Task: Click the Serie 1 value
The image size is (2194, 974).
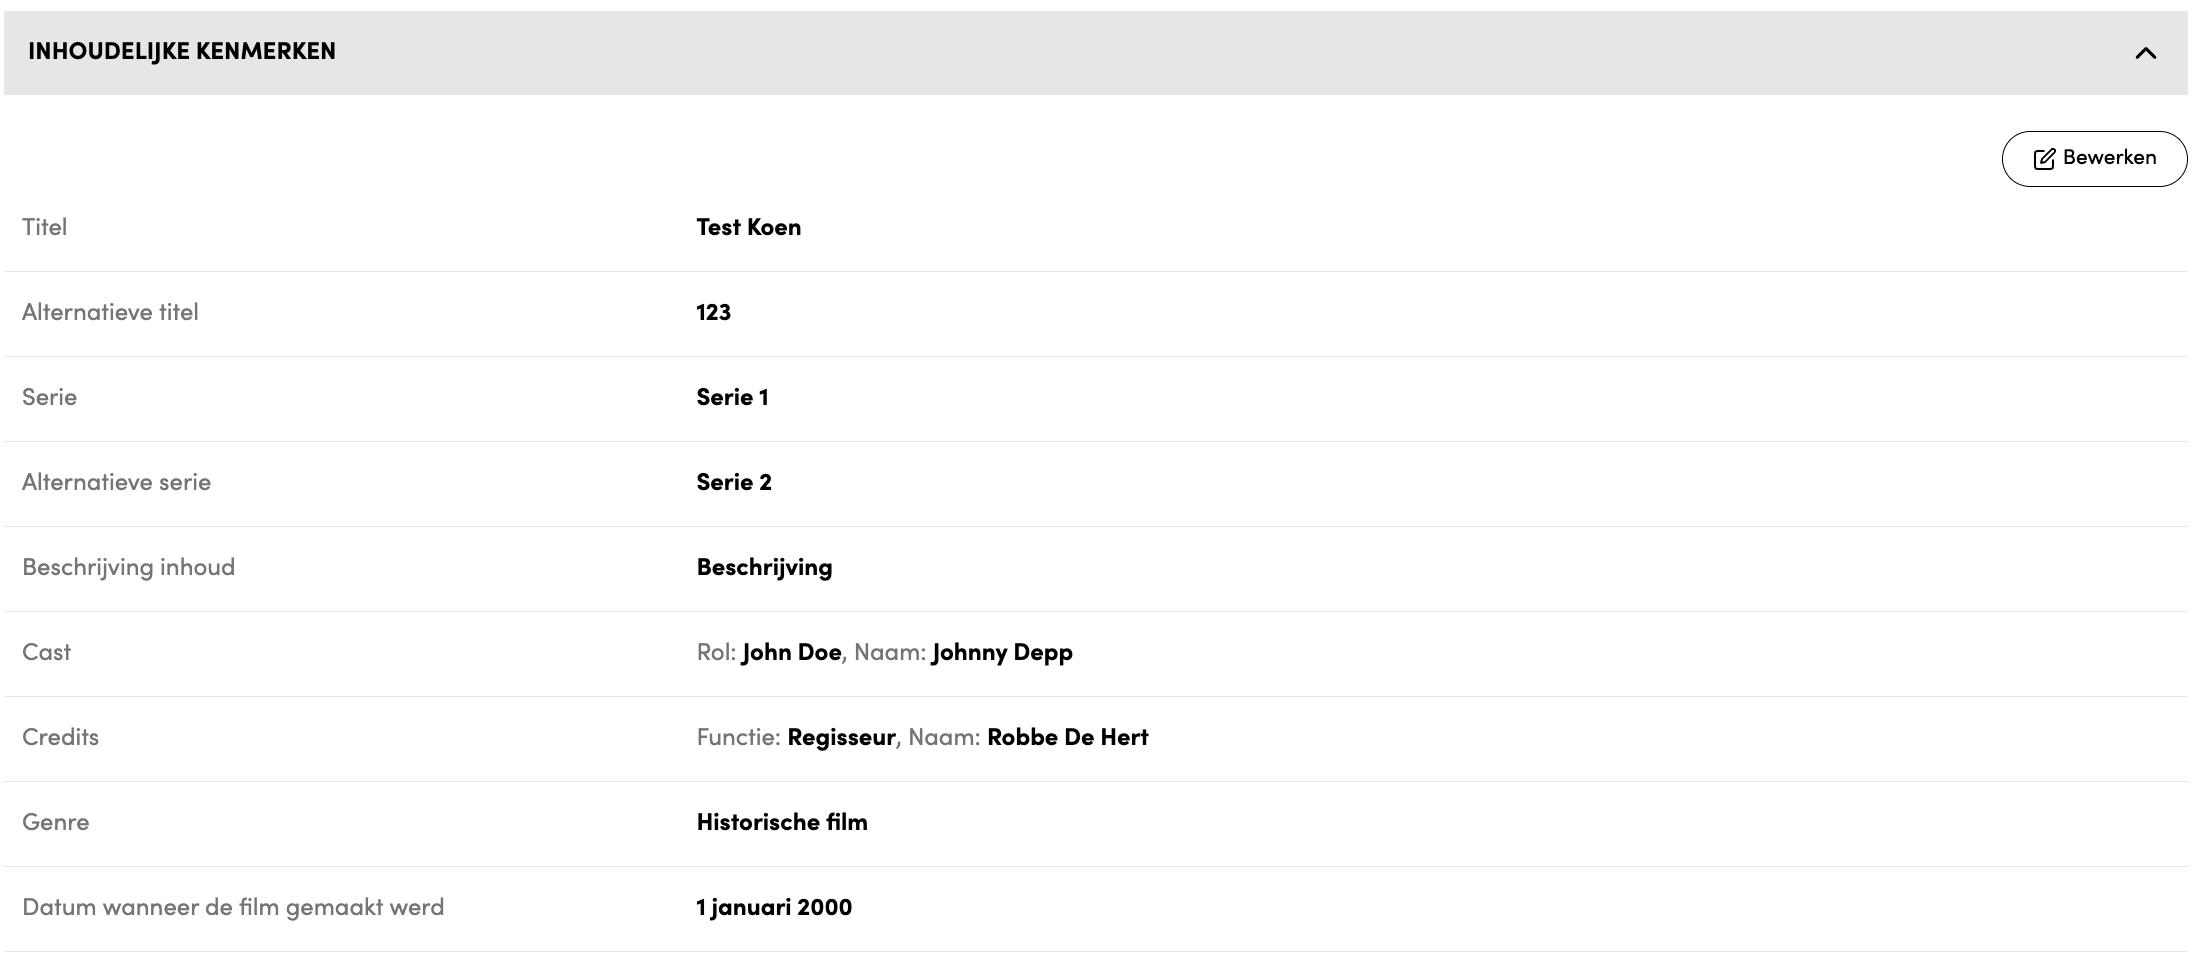Action: (732, 397)
